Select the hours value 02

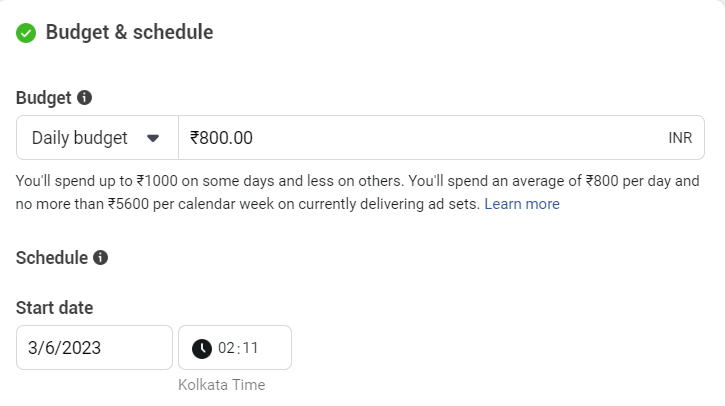click(x=226, y=348)
